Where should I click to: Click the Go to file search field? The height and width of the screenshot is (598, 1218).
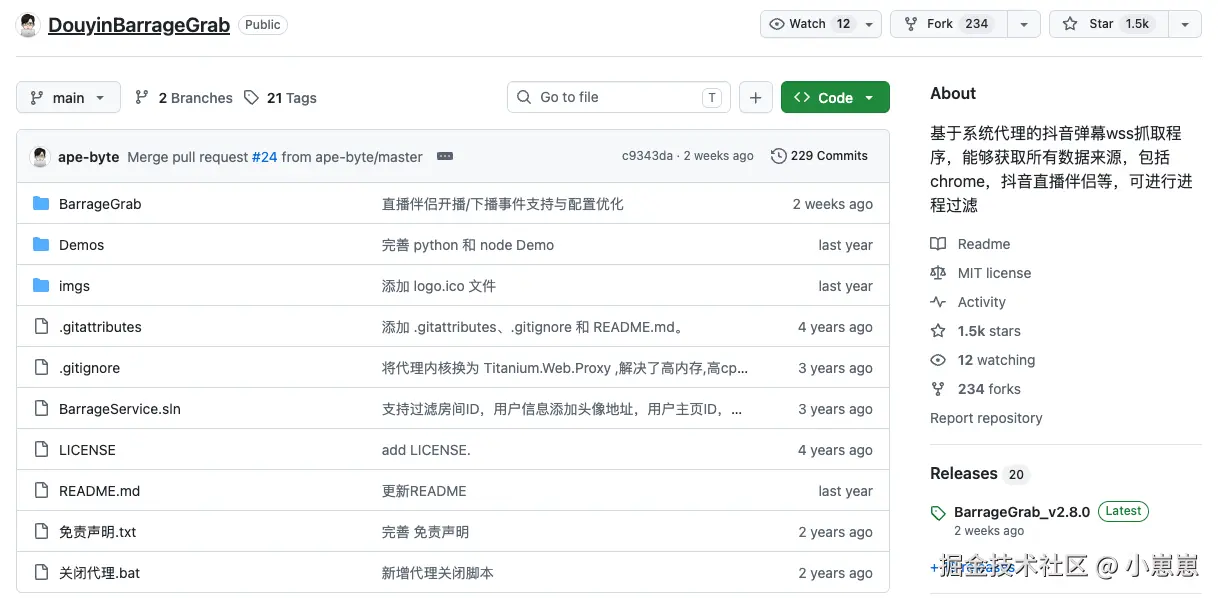(x=619, y=97)
